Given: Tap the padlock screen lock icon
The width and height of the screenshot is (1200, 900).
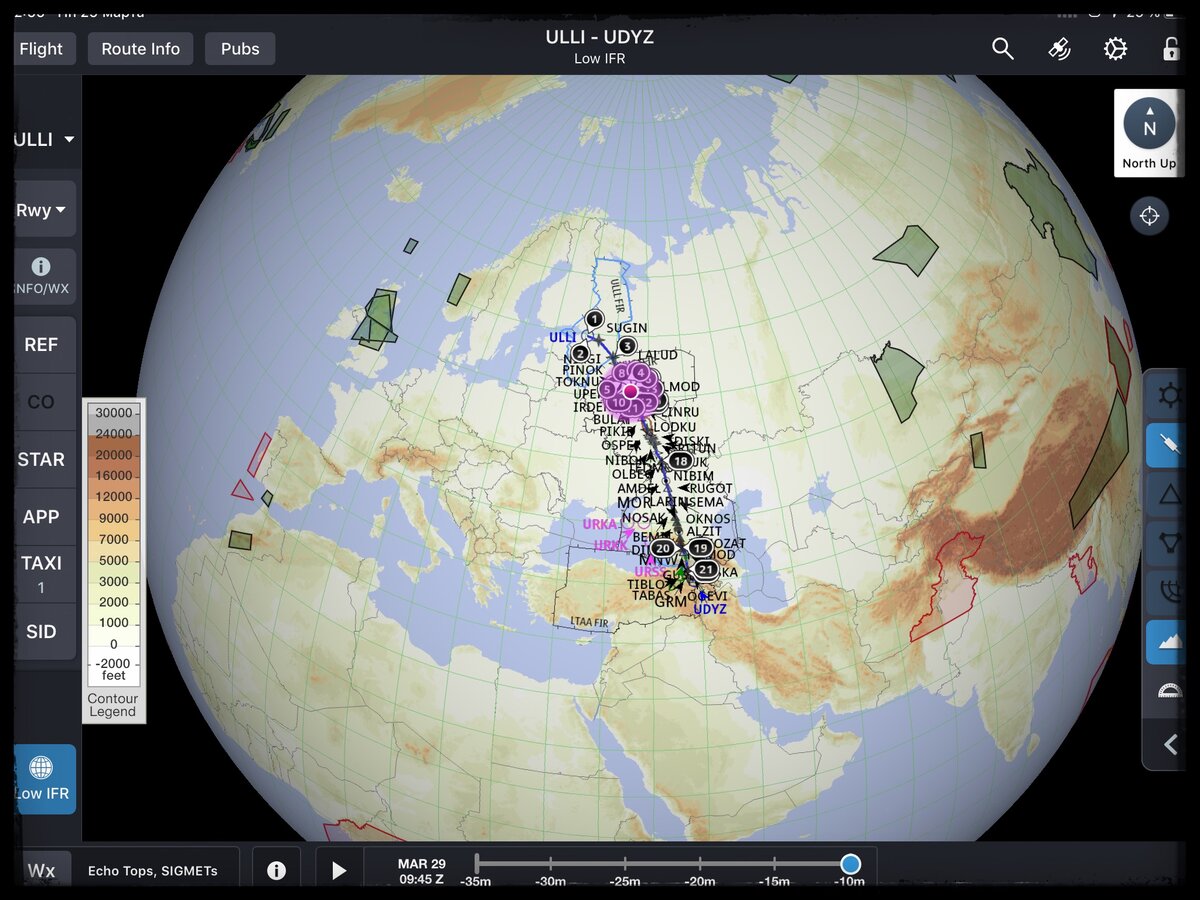Looking at the screenshot, I should pyautogui.click(x=1171, y=49).
